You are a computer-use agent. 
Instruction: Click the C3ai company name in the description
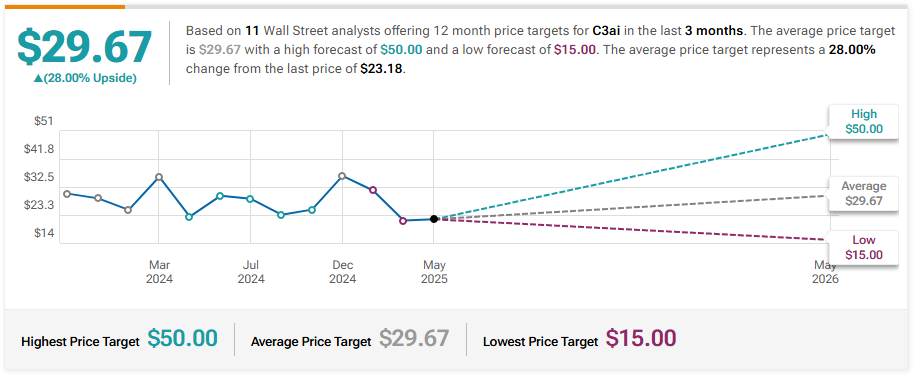[x=608, y=32]
